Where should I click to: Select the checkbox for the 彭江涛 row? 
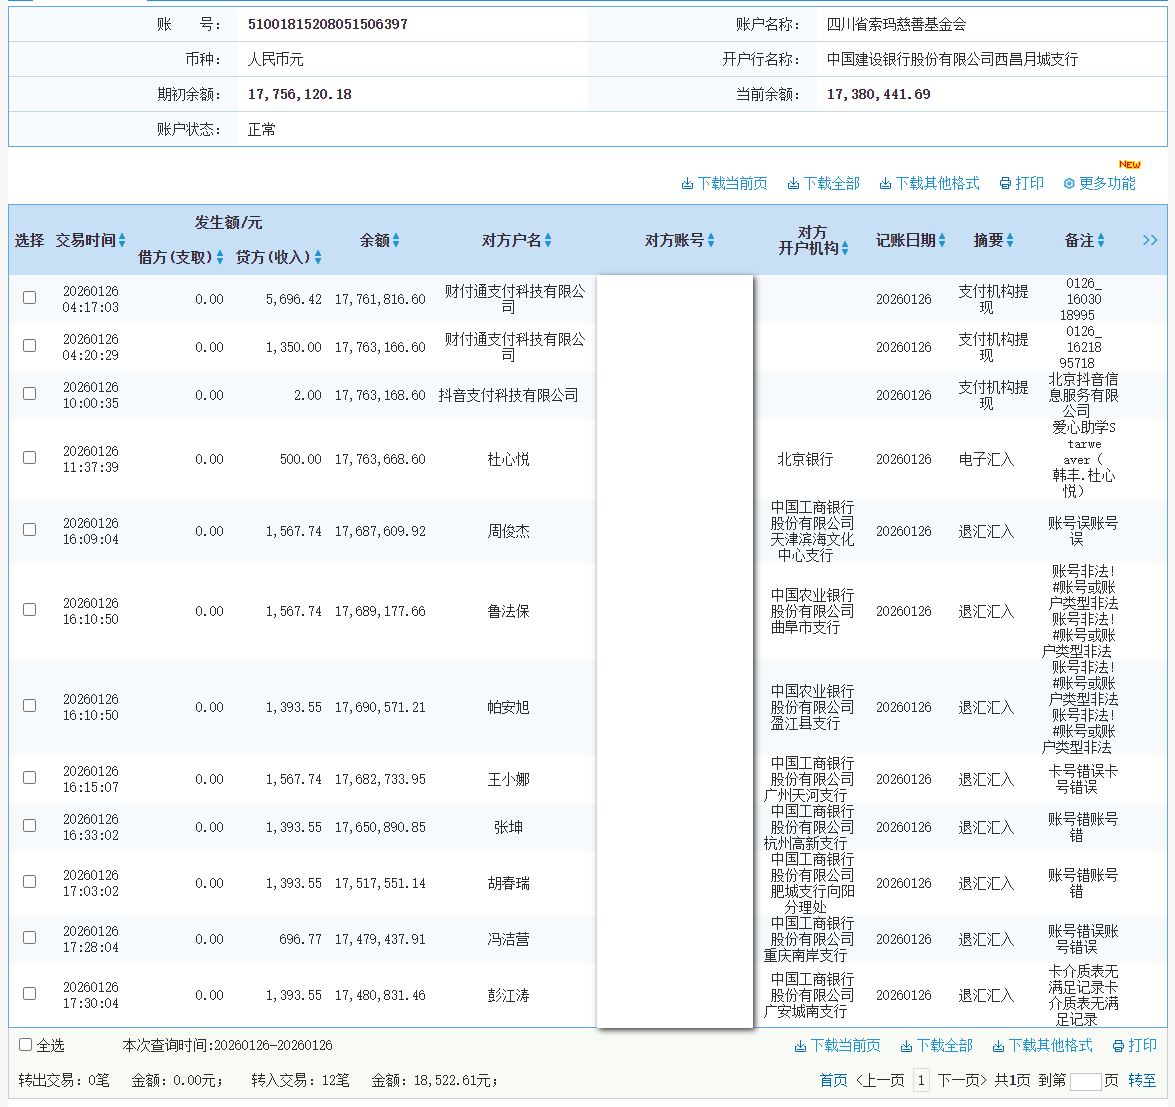[30, 994]
